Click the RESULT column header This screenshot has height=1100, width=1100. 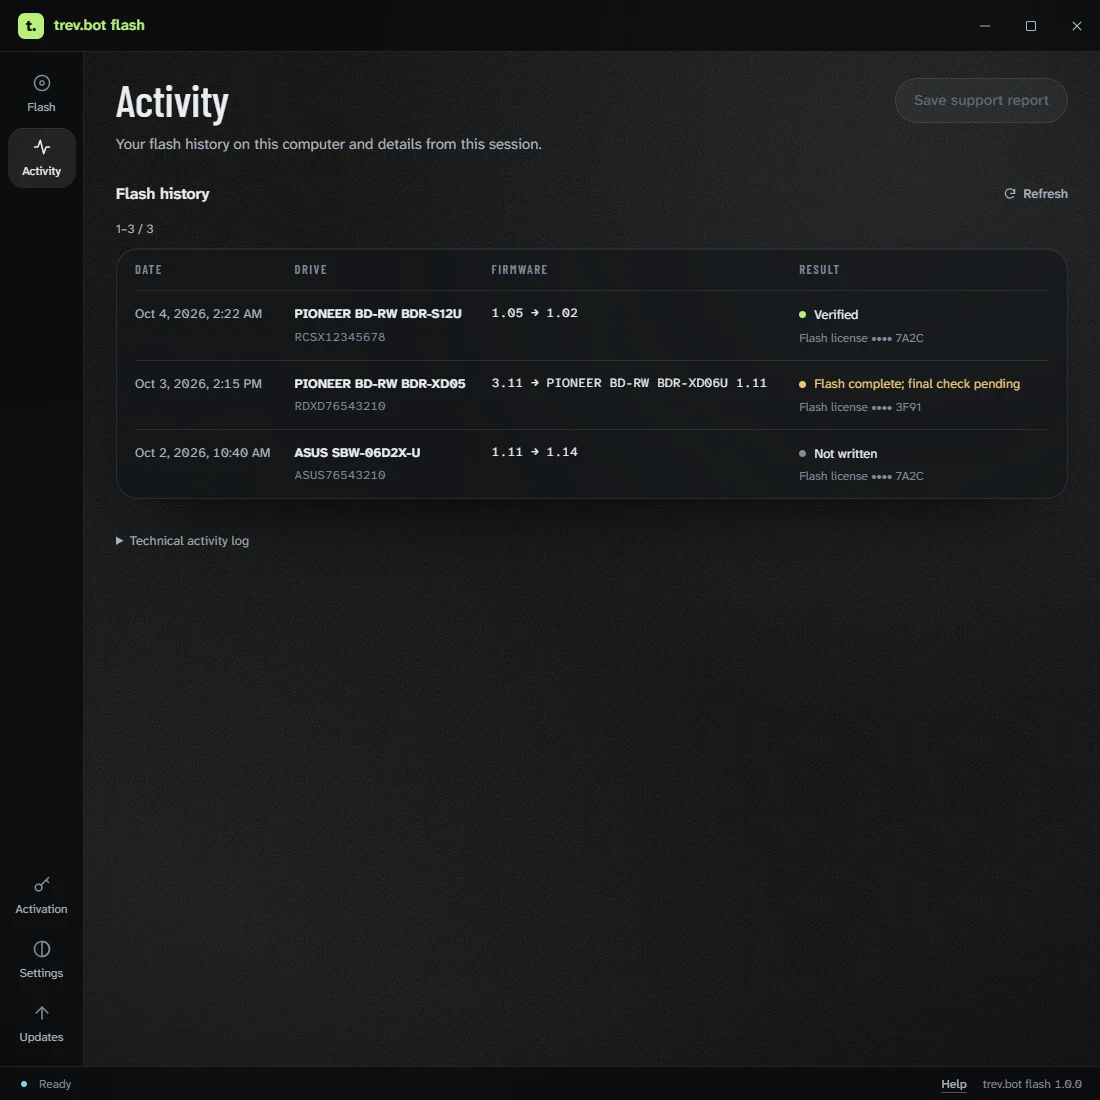tap(819, 269)
